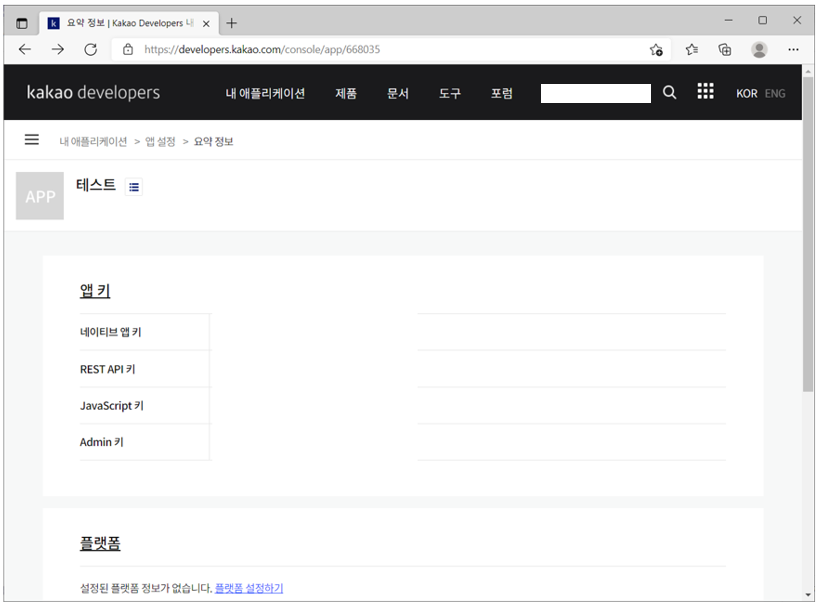This screenshot has height=607, width=820.
Task: Click the Admin 키 row label
Action: [101, 442]
